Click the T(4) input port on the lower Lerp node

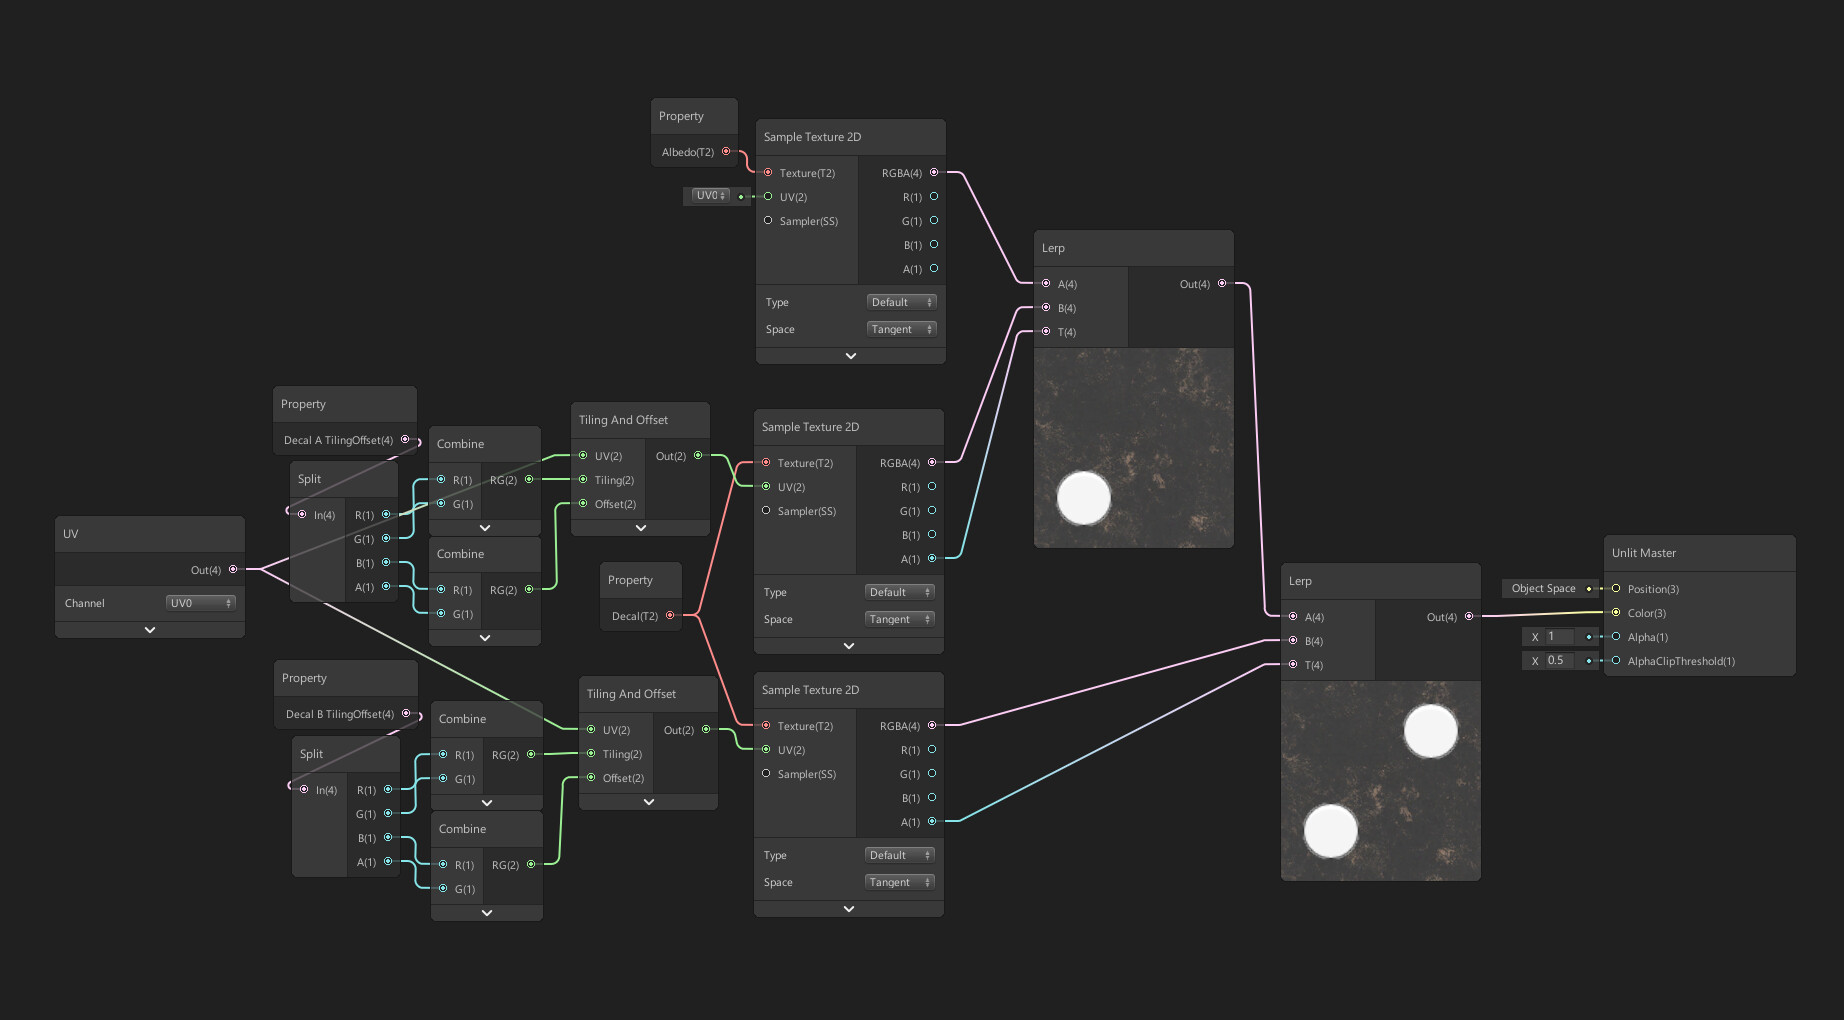click(x=1293, y=664)
